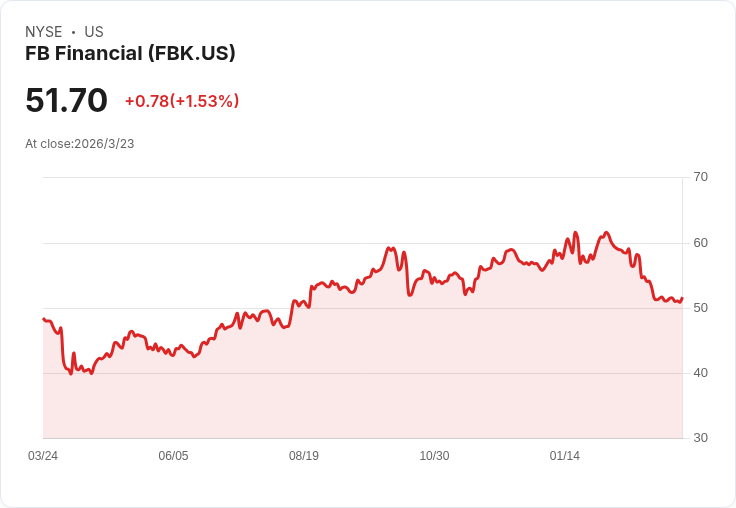Open the FB Financial (FBK.US) title
Image resolution: width=736 pixels, height=508 pixels.
click(130, 54)
